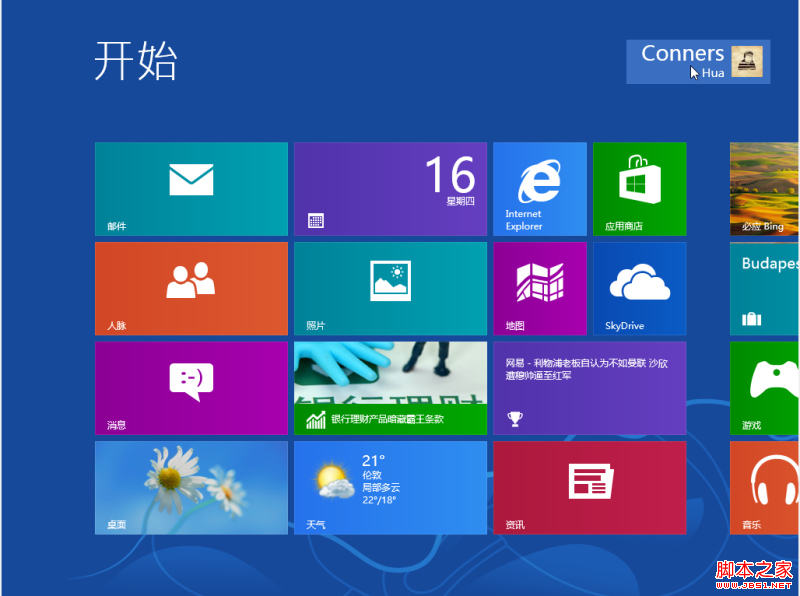Screen dimensions: 800x596
Task: Open the Weather (天气) tile
Action: pos(390,488)
